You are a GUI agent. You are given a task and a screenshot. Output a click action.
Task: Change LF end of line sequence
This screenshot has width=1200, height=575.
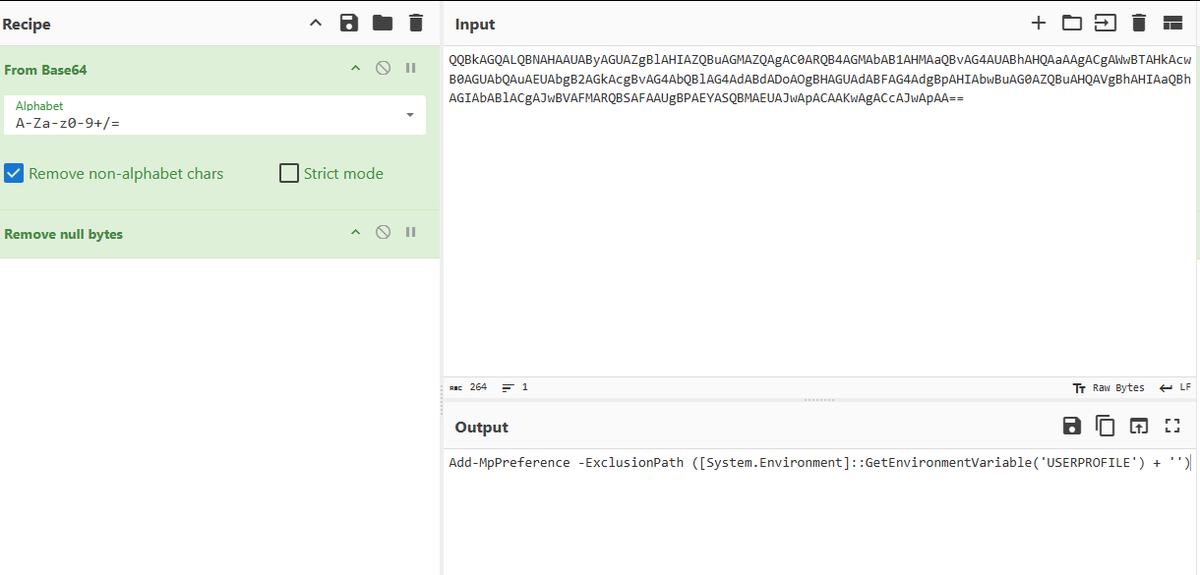(1175, 387)
